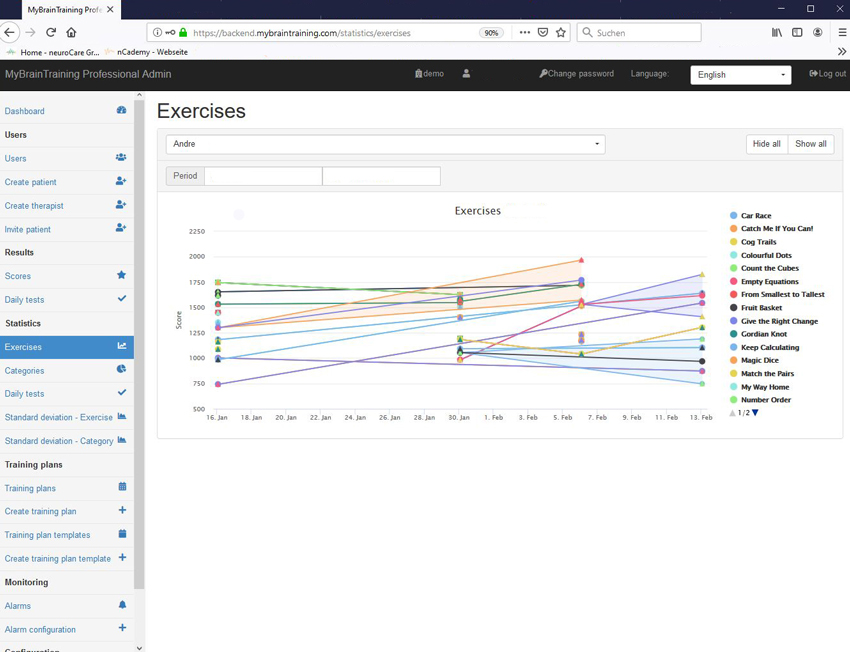Screen dimensions: 850x652
Task: Click the first Period date field
Action: 263,176
